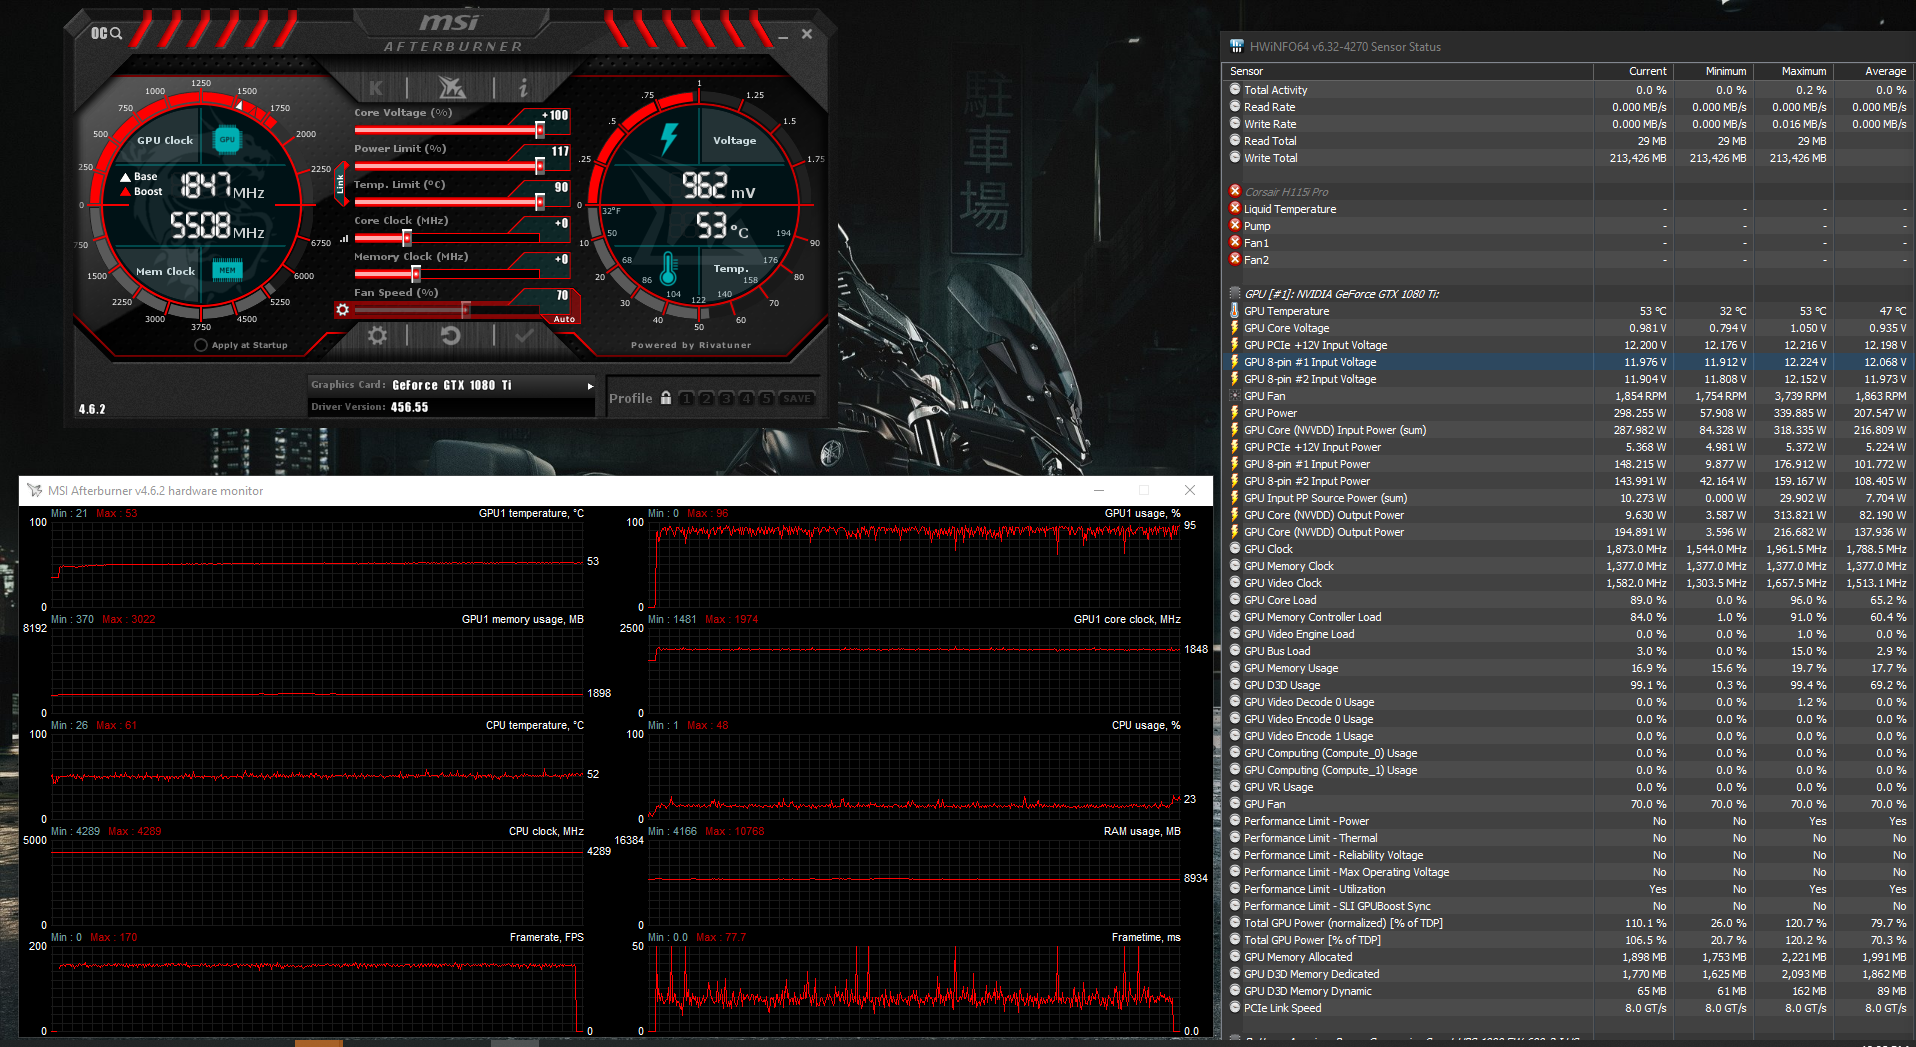This screenshot has width=1916, height=1047.
Task: Toggle the Auto fan speed button
Action: (564, 319)
